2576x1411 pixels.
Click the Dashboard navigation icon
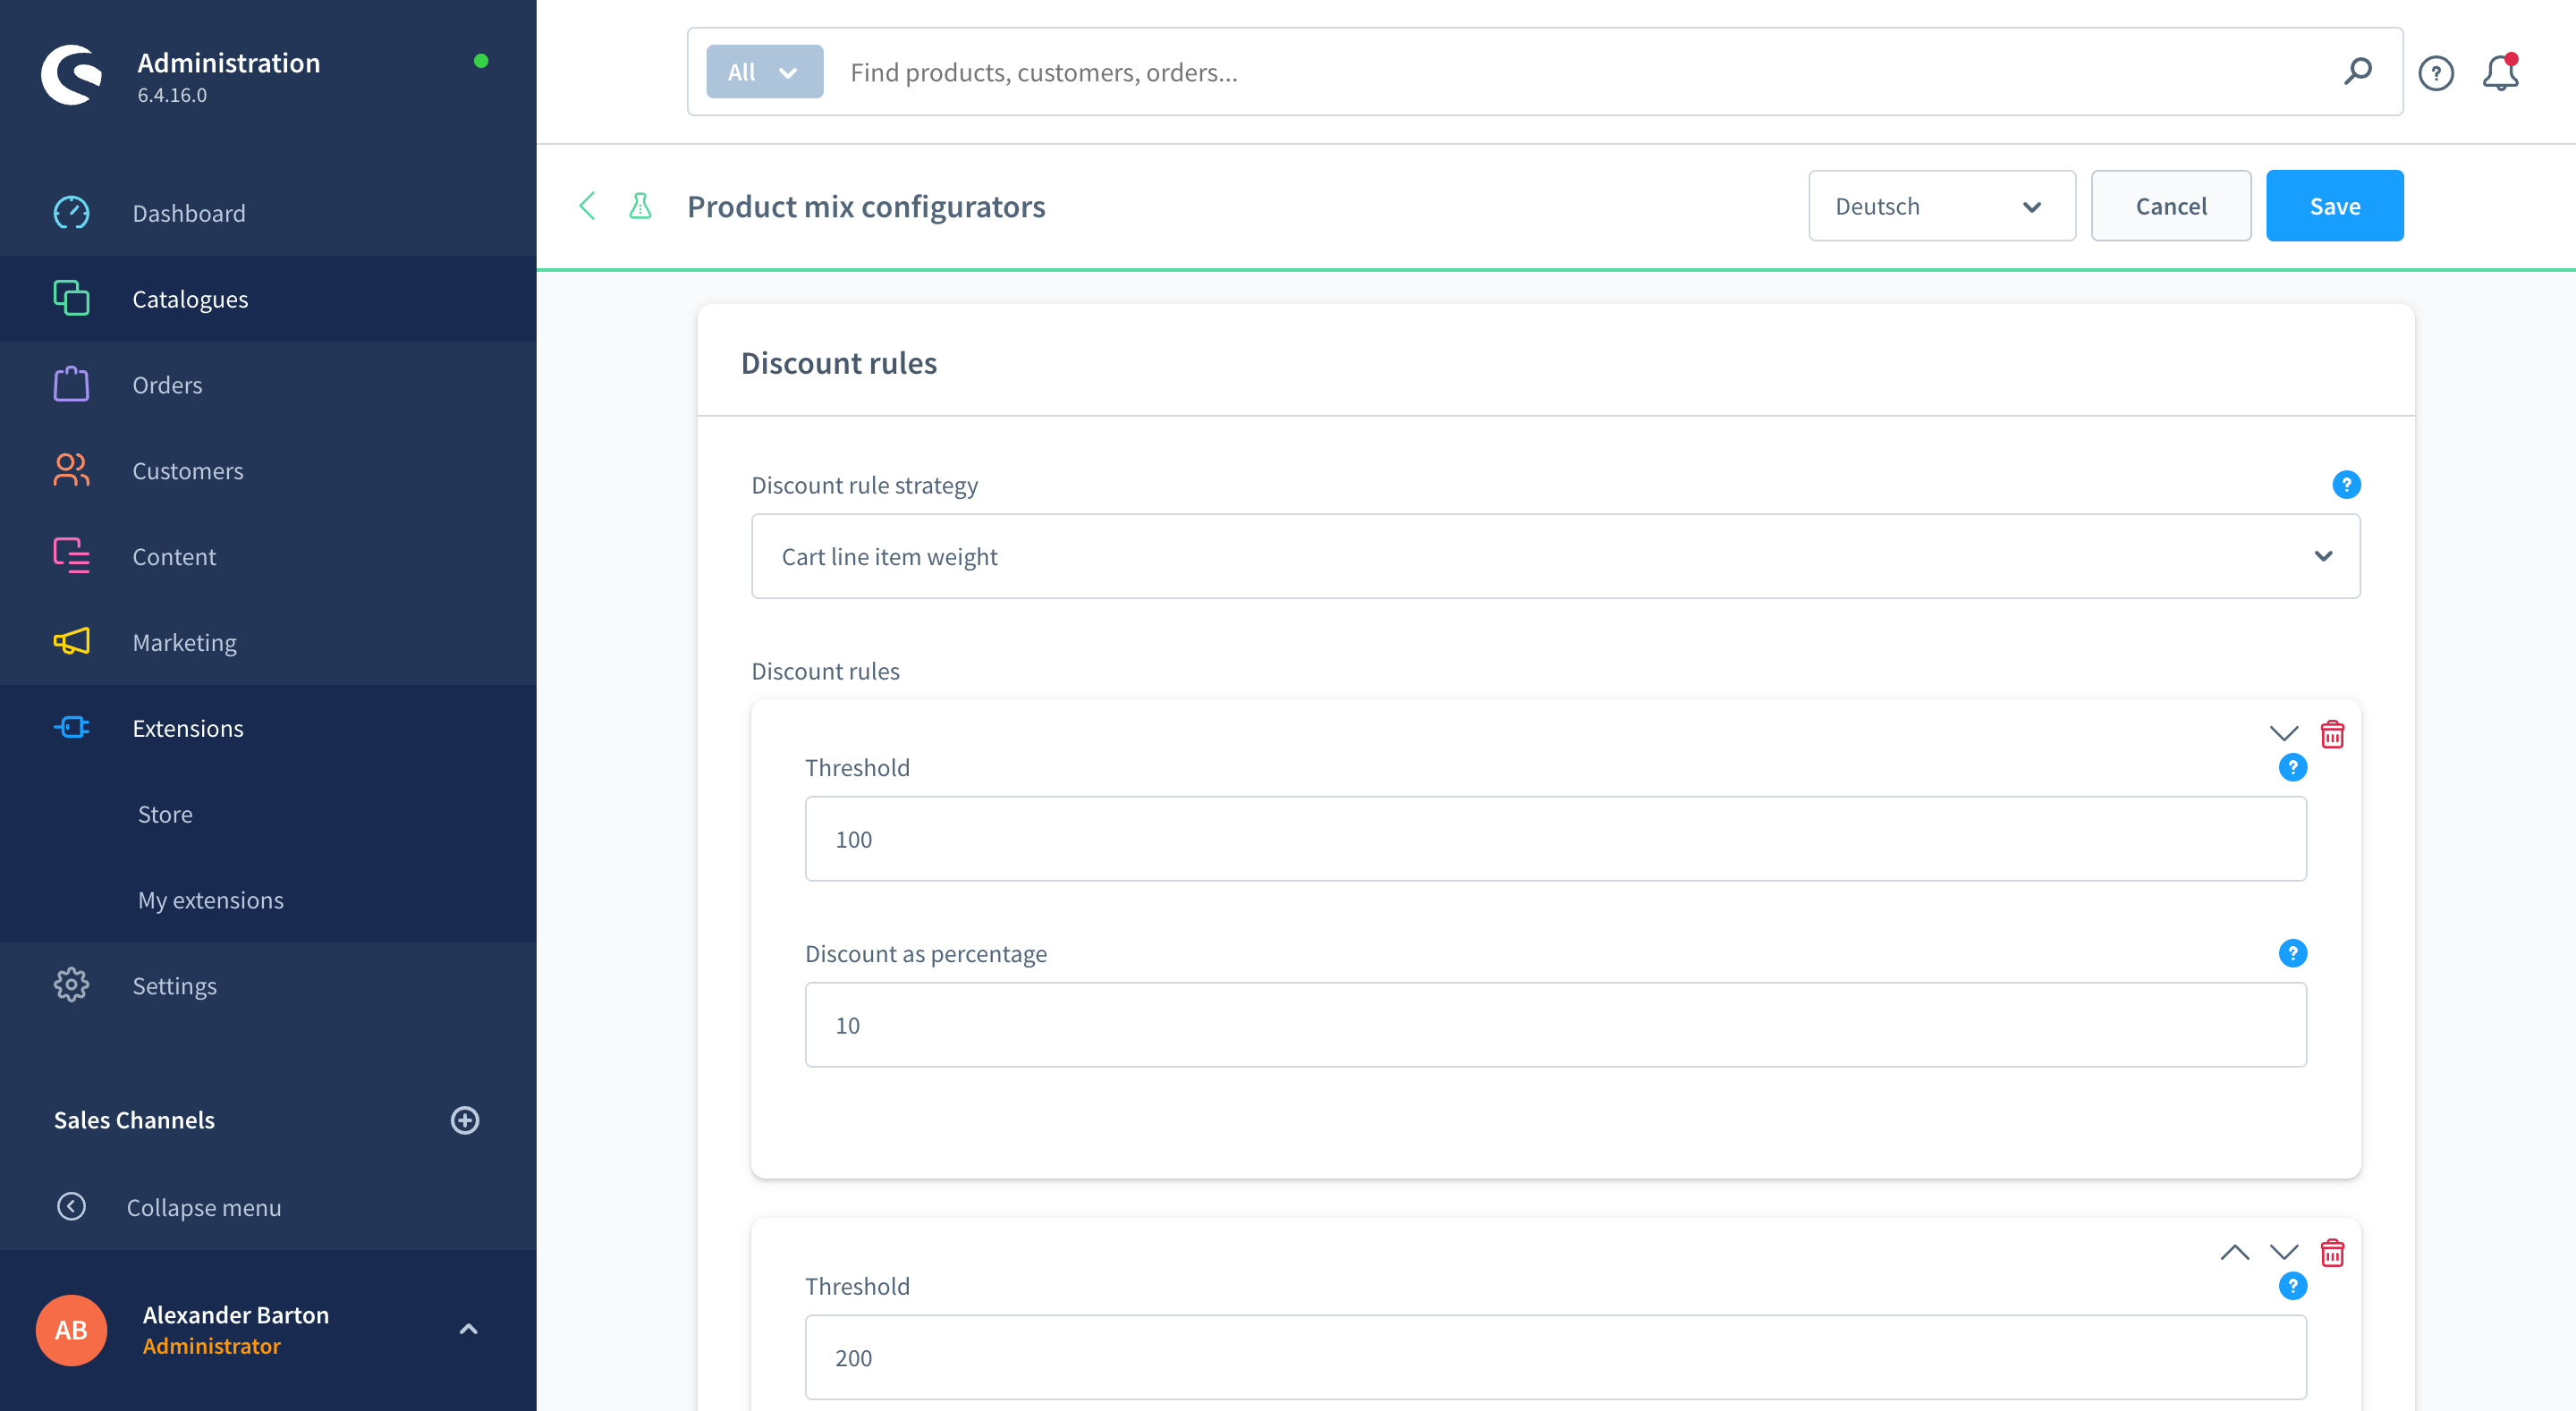[x=70, y=212]
